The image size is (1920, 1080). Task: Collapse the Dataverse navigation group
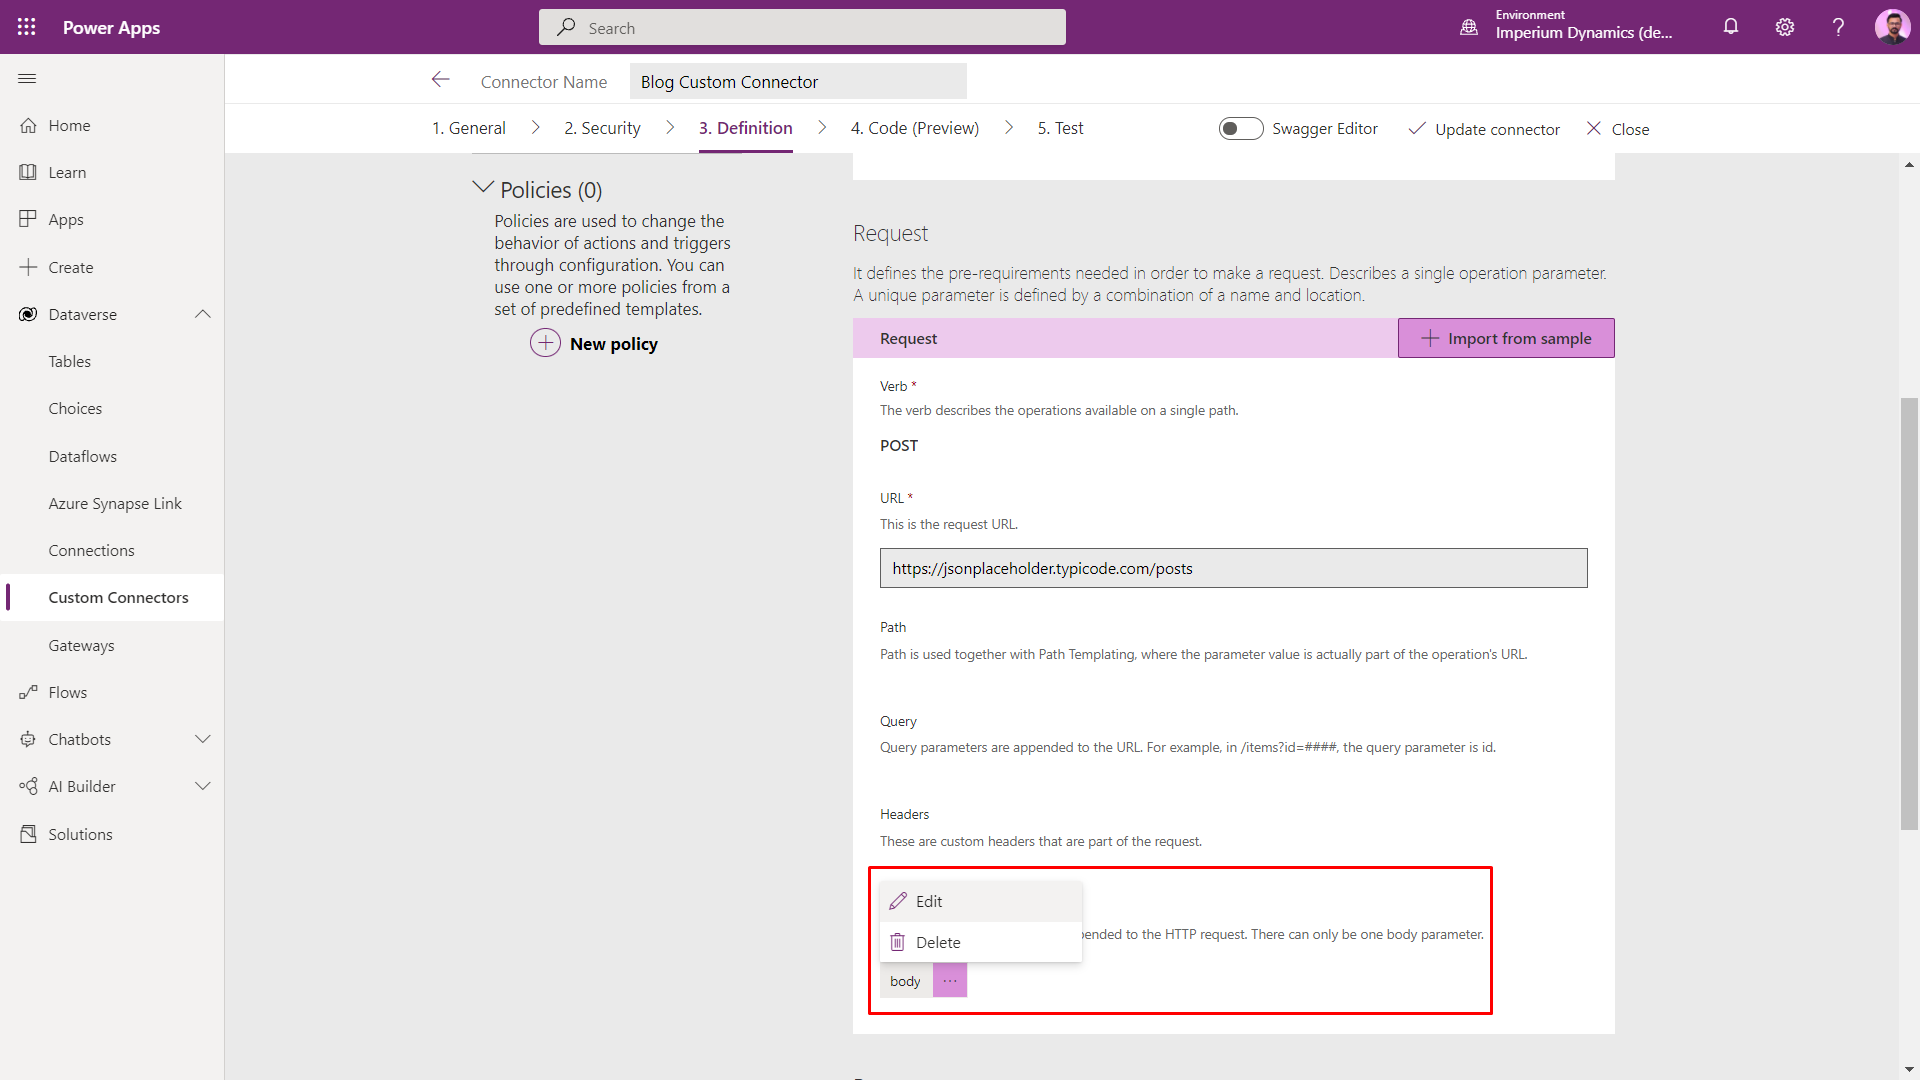[x=203, y=314]
